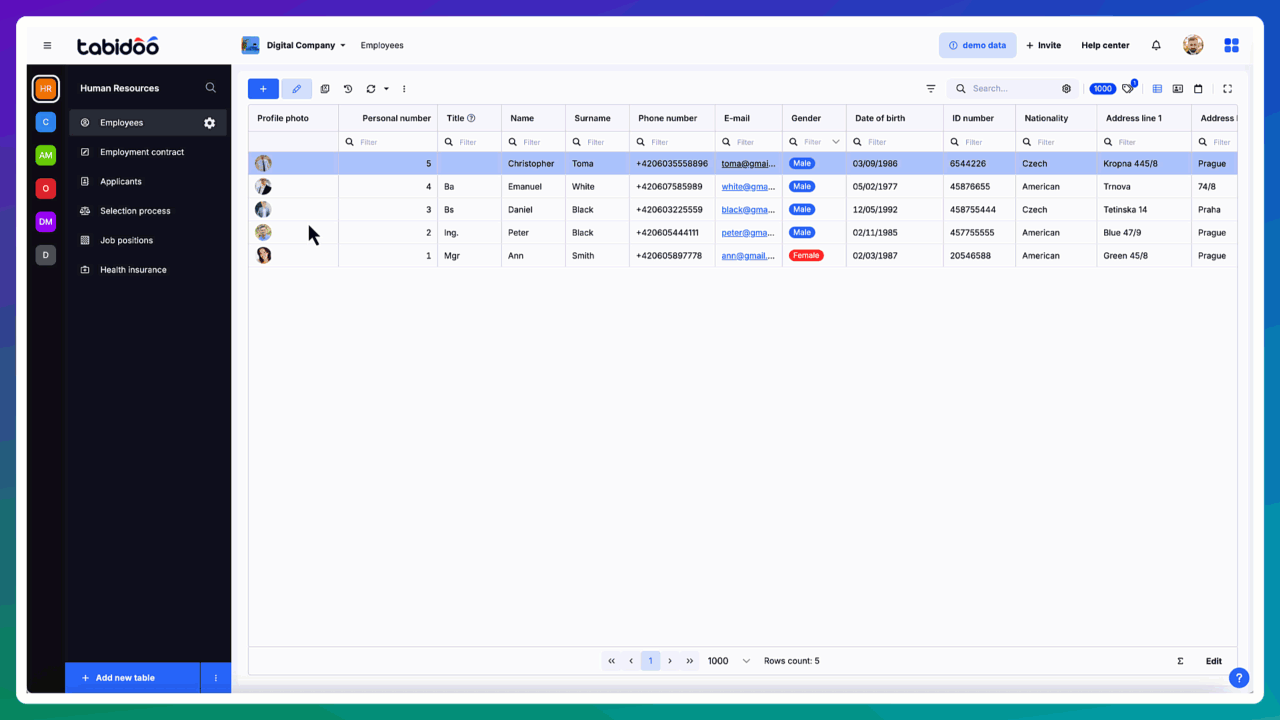The height and width of the screenshot is (720, 1280).
Task: Click the blue 1000 record limit badge
Action: click(1103, 89)
